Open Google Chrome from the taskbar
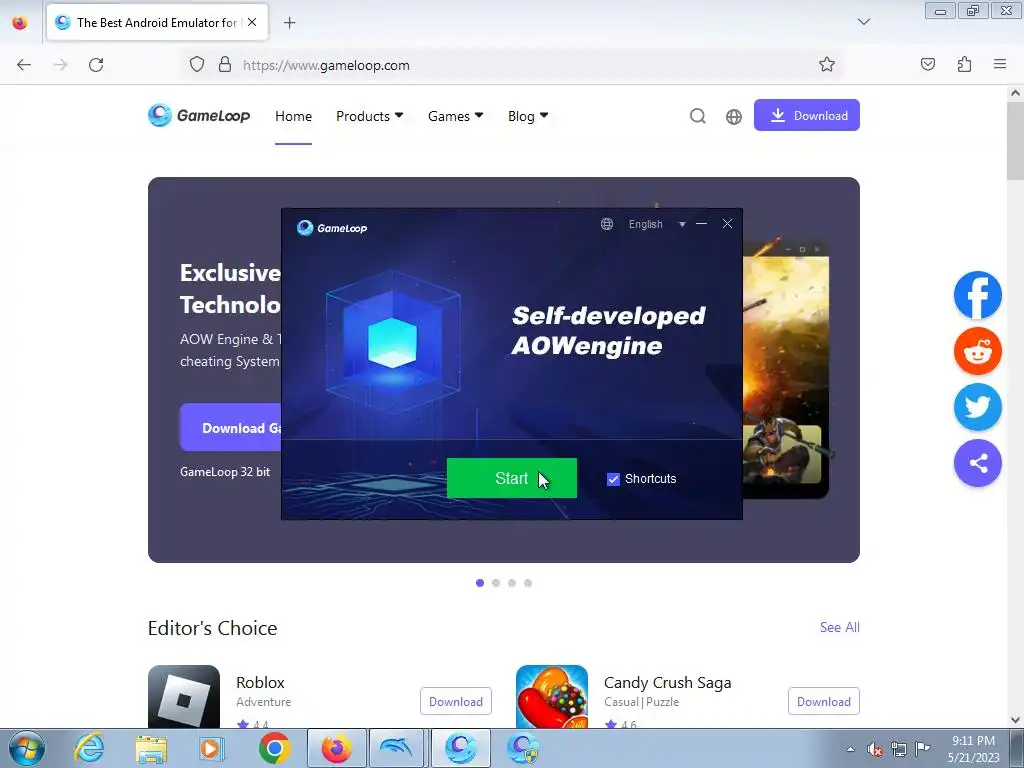 pos(274,748)
